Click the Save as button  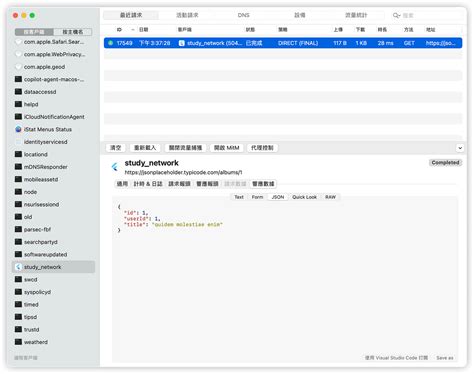[x=445, y=358]
